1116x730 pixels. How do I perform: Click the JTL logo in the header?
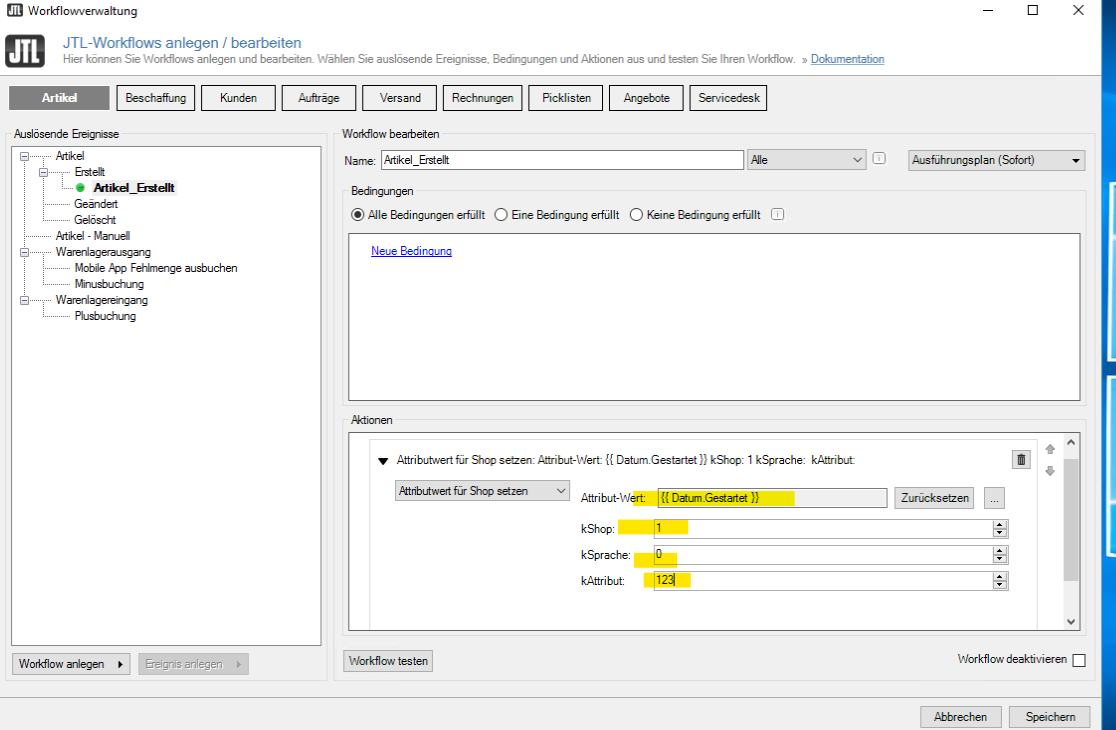25,51
